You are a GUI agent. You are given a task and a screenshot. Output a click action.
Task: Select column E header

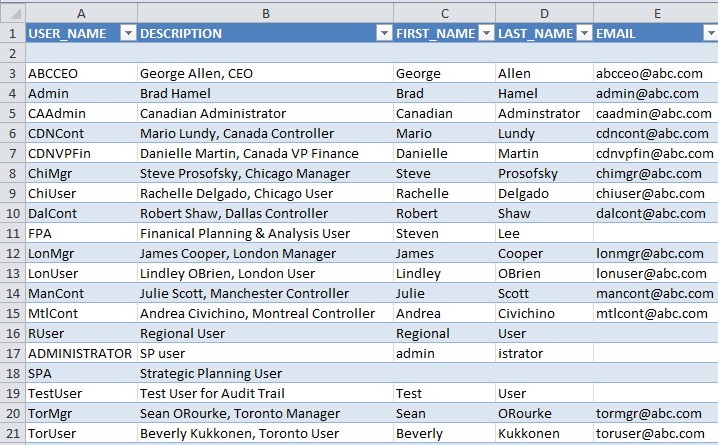655,12
